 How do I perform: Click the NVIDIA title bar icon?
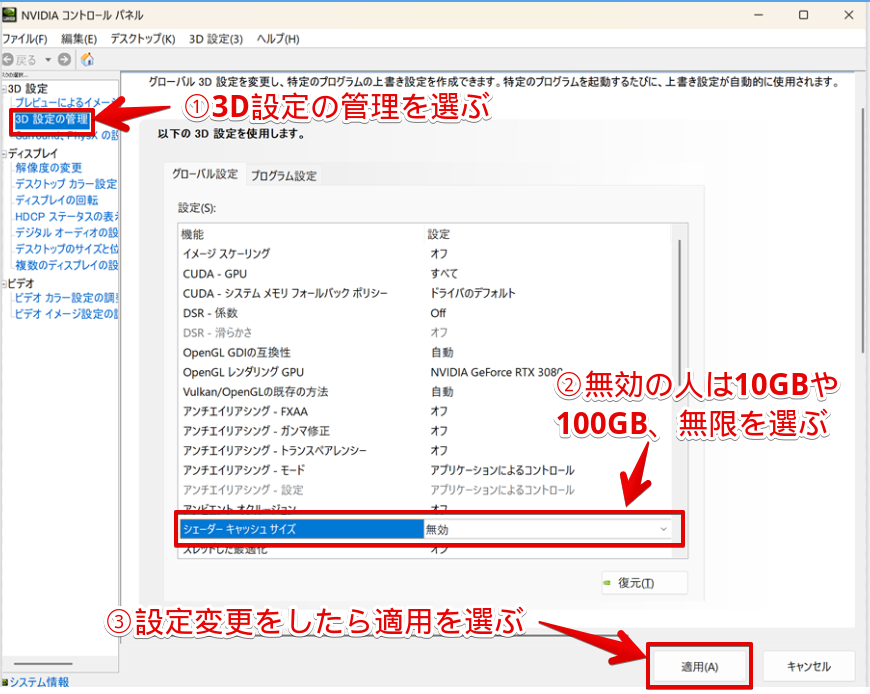tap(9, 15)
